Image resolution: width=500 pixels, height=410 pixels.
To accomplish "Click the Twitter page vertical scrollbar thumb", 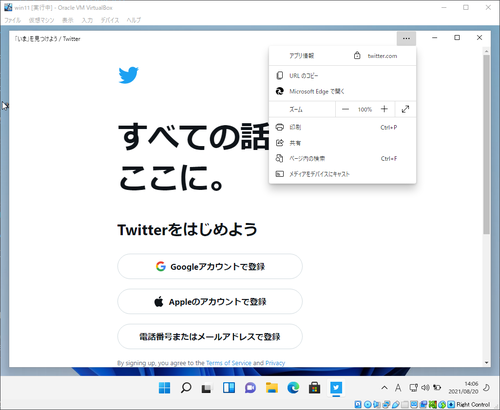I will 487,144.
